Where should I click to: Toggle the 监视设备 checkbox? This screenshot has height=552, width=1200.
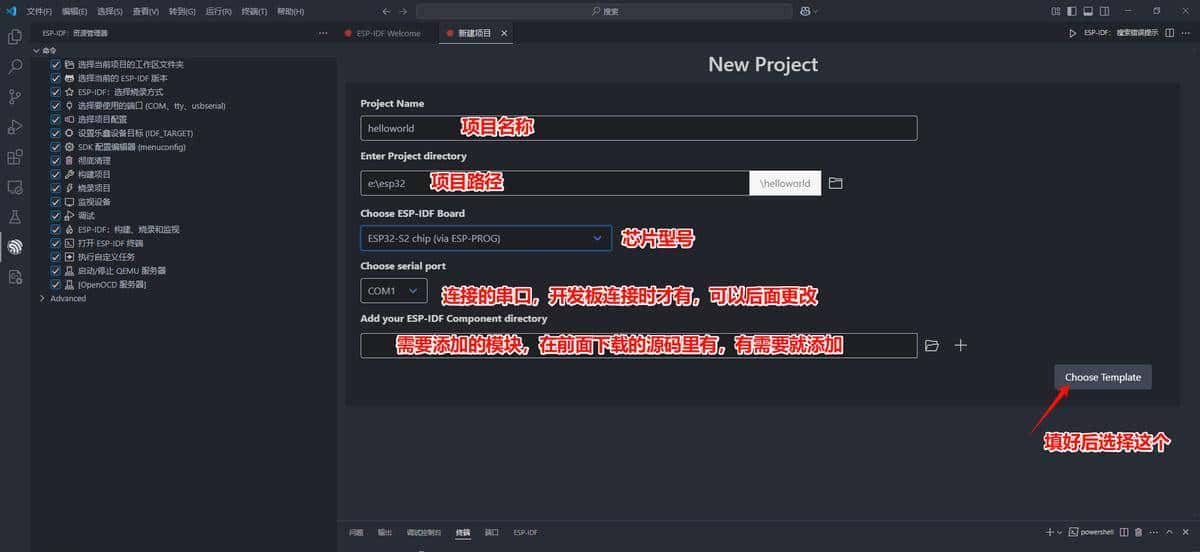click(56, 202)
